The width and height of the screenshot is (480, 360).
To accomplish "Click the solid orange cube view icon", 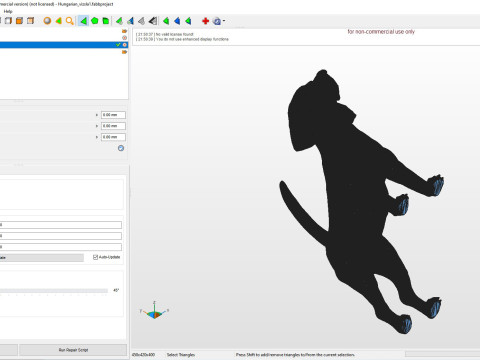I will coord(19,21).
